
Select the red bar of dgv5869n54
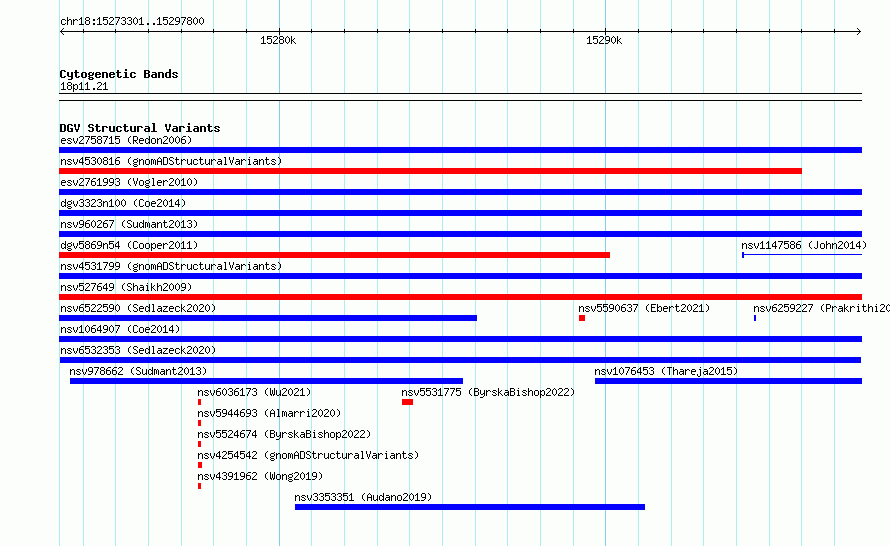click(x=334, y=255)
